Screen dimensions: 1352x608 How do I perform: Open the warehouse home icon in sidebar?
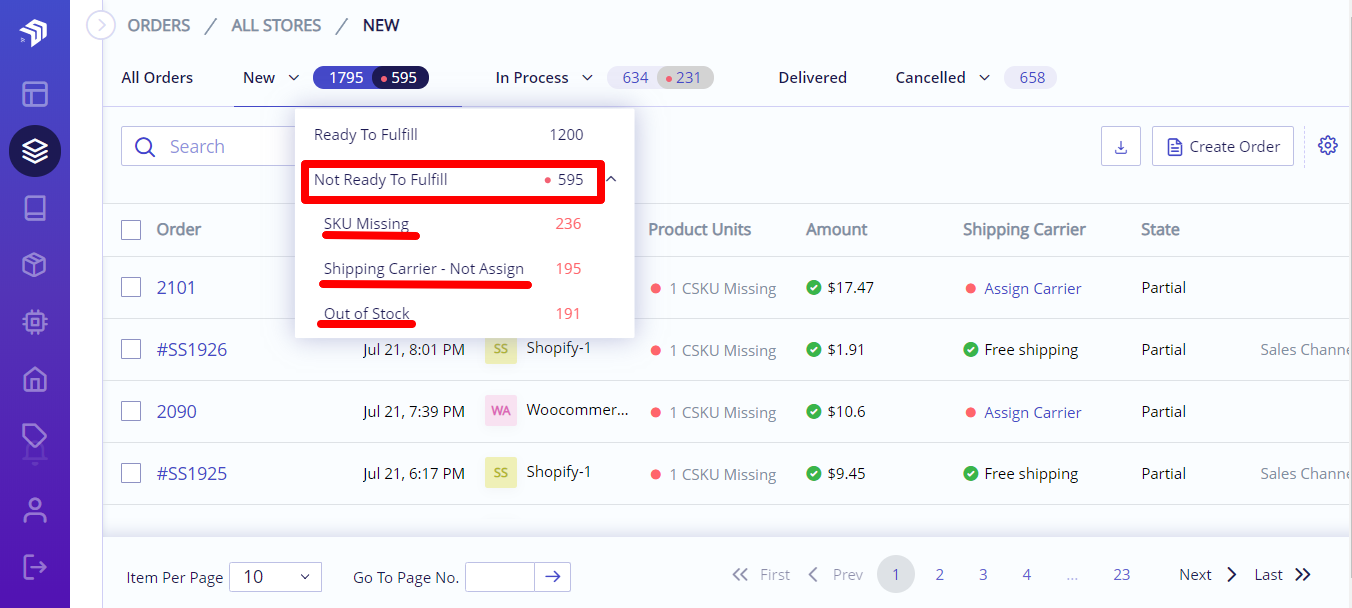coord(35,379)
